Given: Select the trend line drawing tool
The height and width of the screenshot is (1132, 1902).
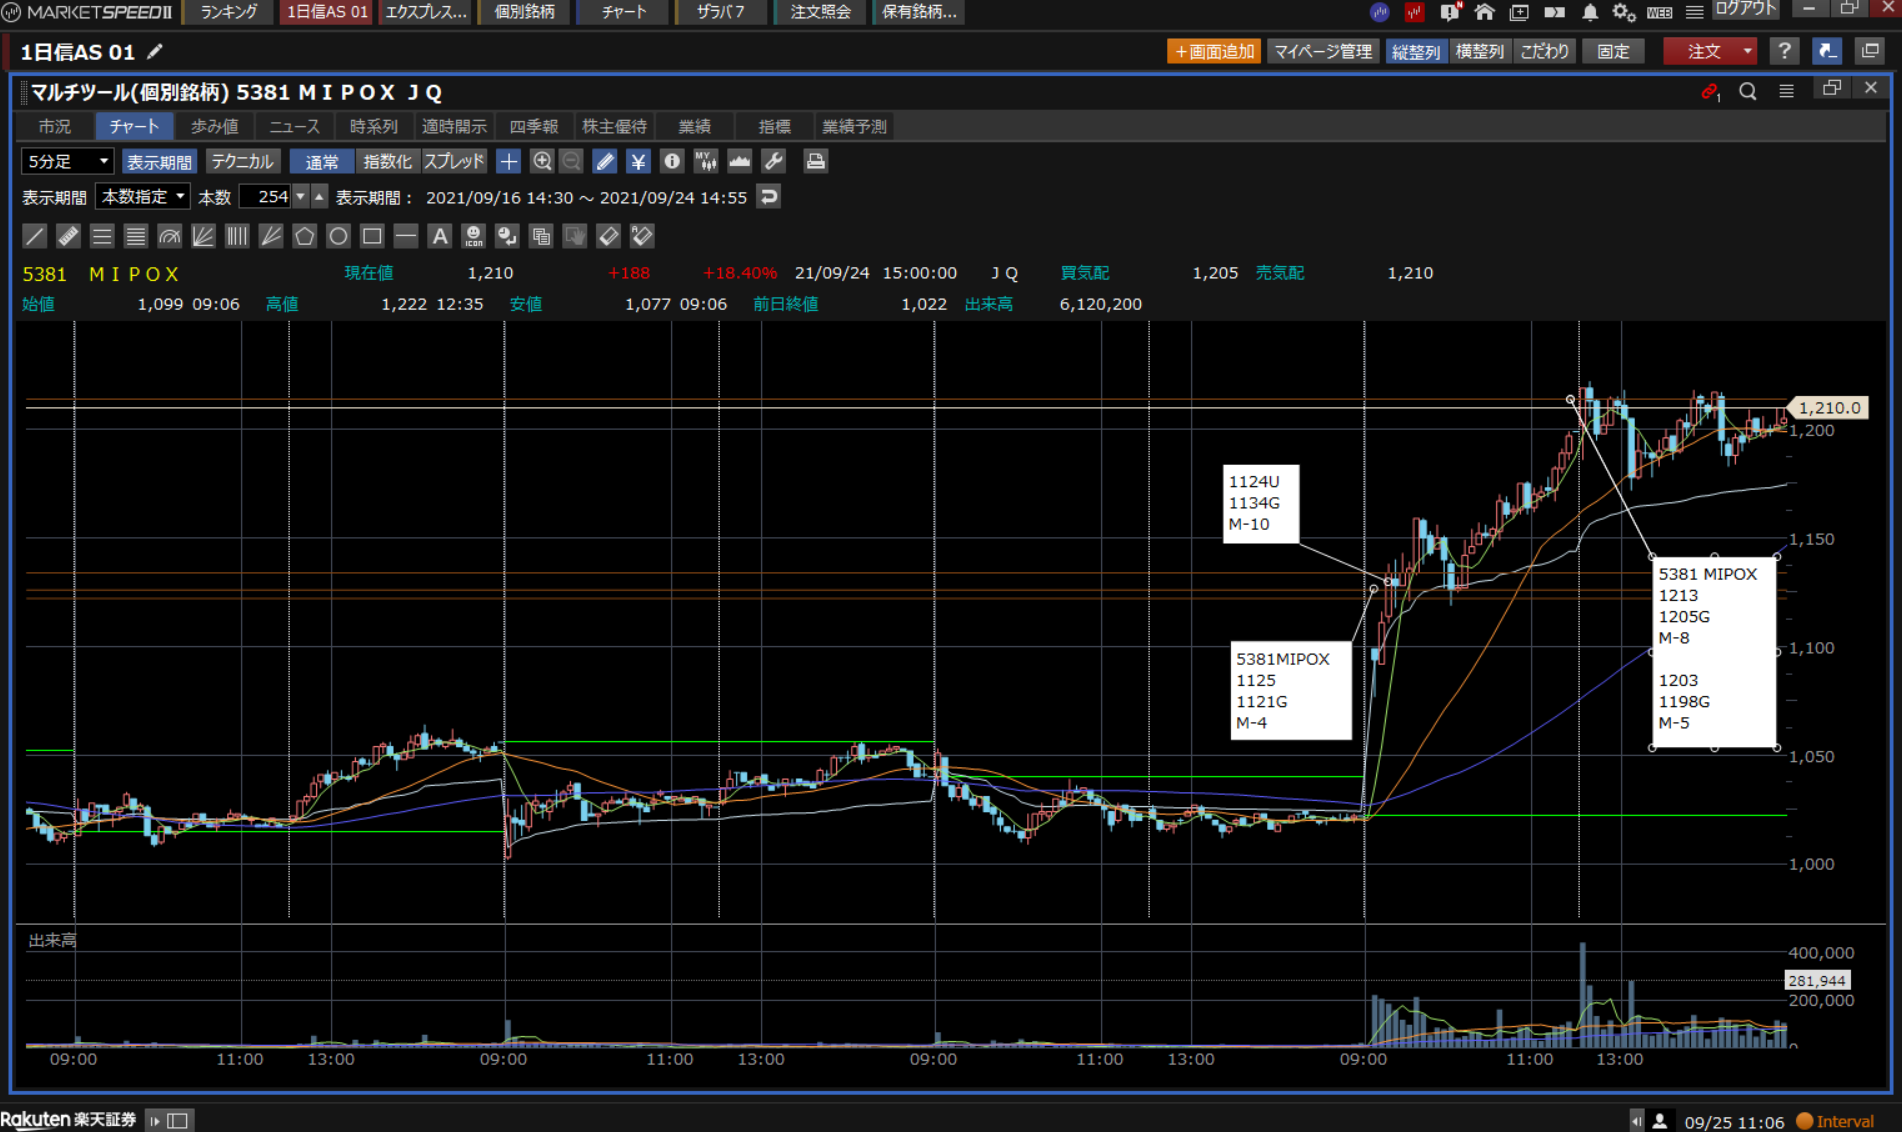Looking at the screenshot, I should [35, 236].
